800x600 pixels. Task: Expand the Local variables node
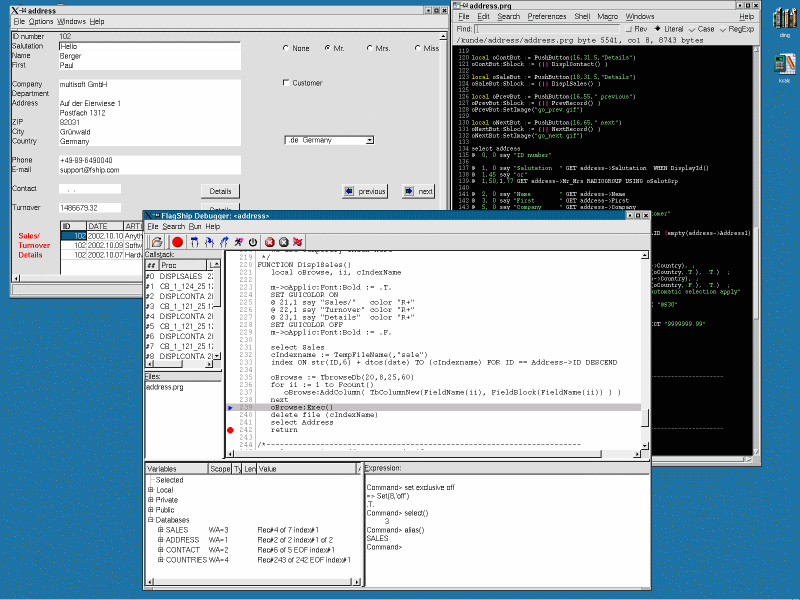point(151,490)
